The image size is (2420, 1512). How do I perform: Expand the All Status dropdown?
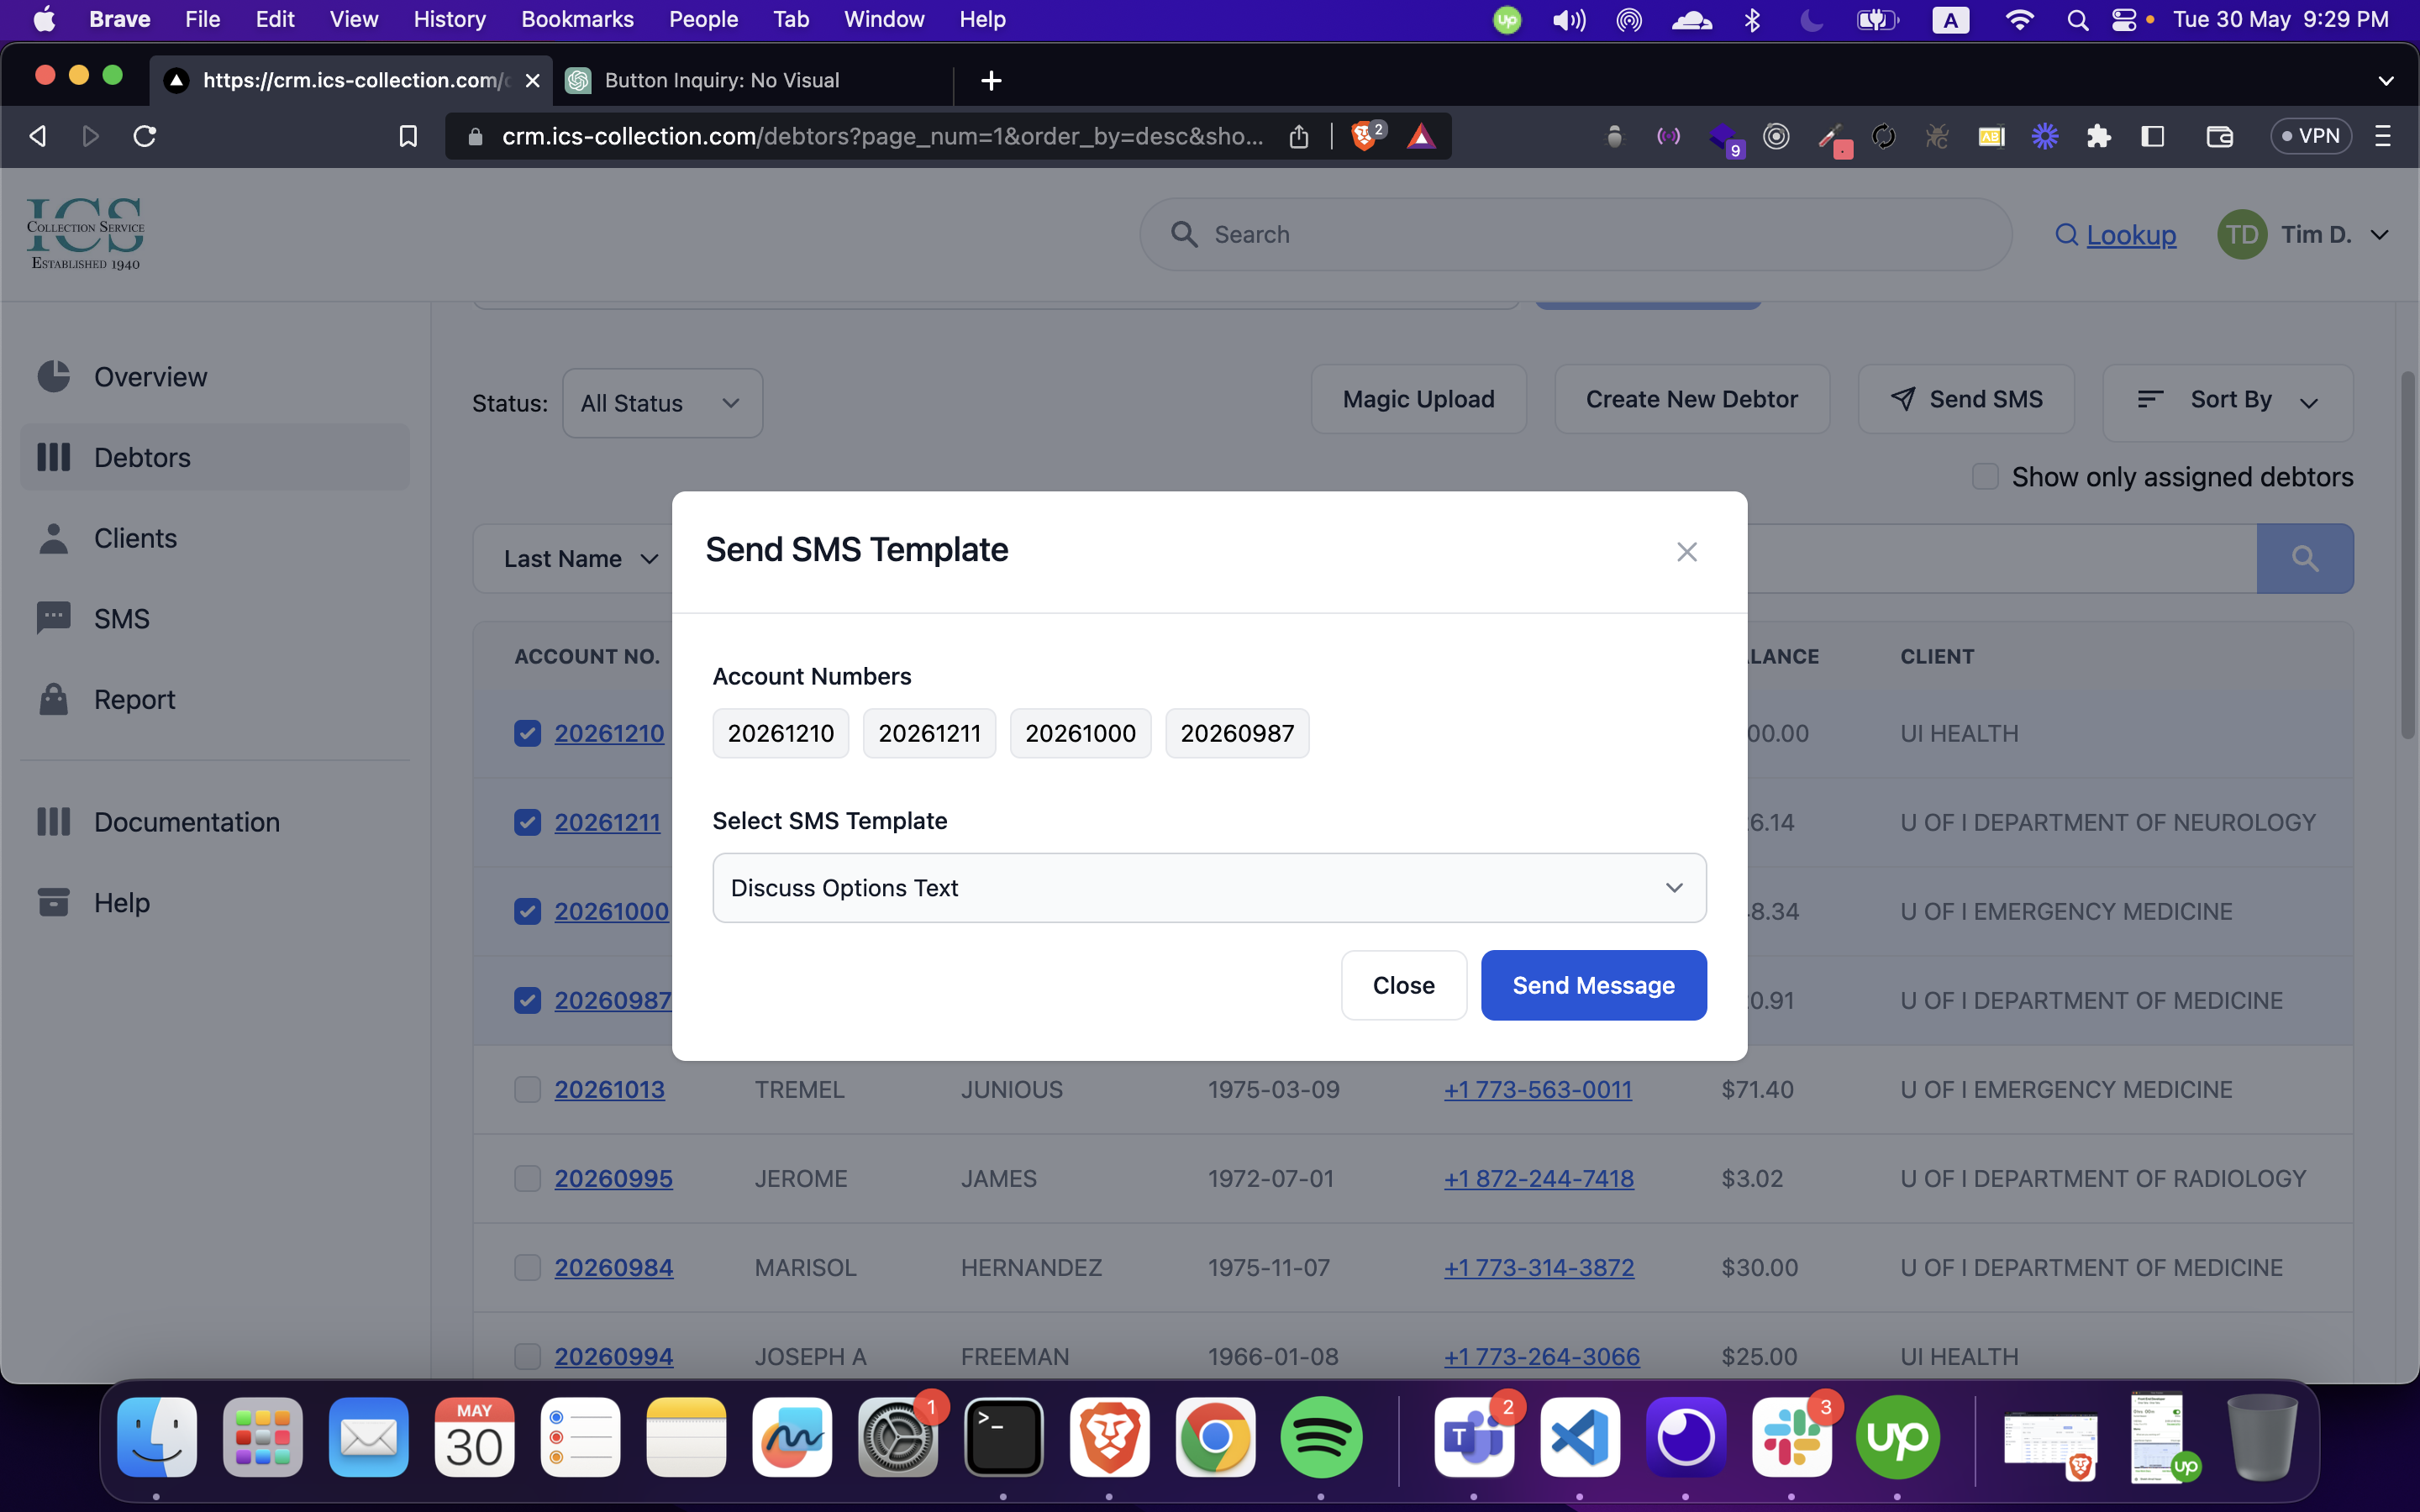point(662,403)
